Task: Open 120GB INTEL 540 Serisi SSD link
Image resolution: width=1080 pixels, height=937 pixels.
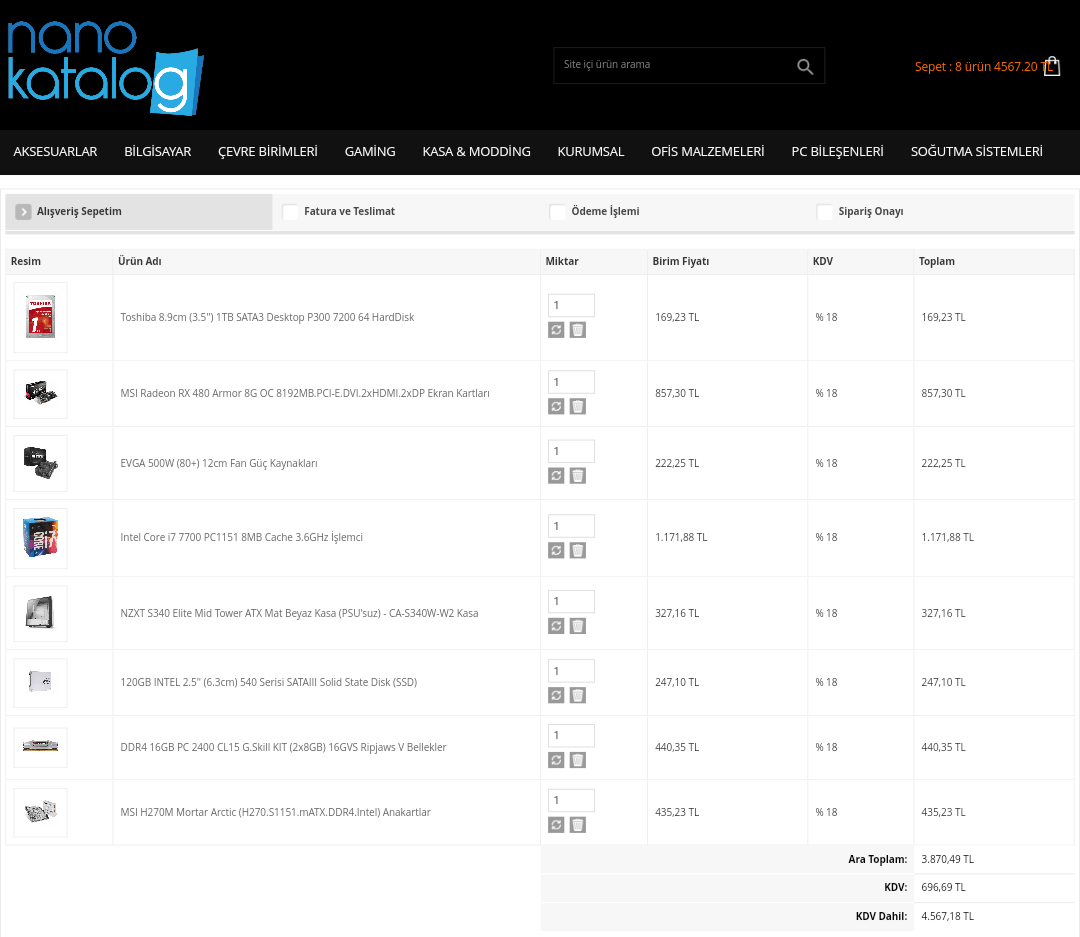Action: click(269, 682)
